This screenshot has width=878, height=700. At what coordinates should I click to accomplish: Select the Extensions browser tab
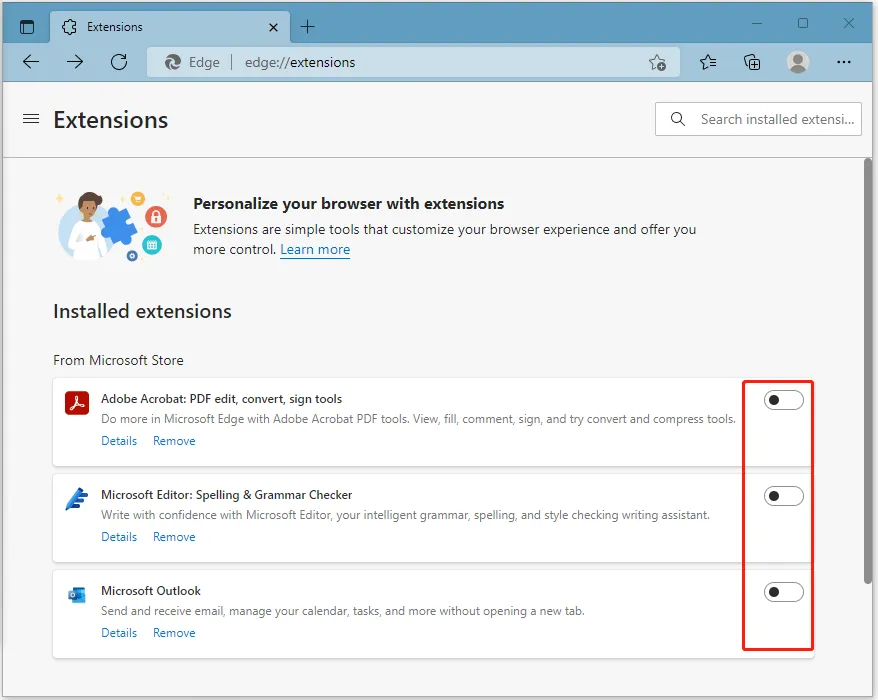(150, 27)
